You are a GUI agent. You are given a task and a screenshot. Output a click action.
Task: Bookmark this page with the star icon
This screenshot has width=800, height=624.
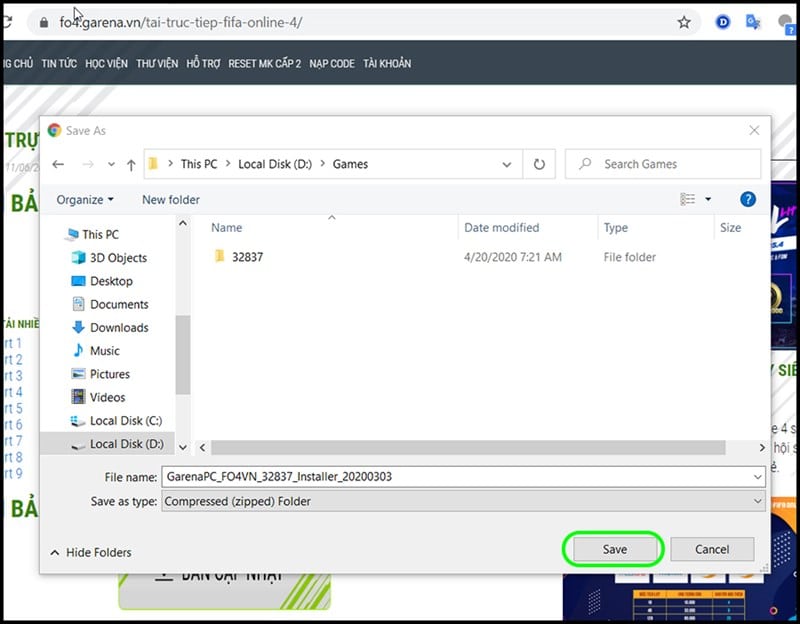point(684,22)
